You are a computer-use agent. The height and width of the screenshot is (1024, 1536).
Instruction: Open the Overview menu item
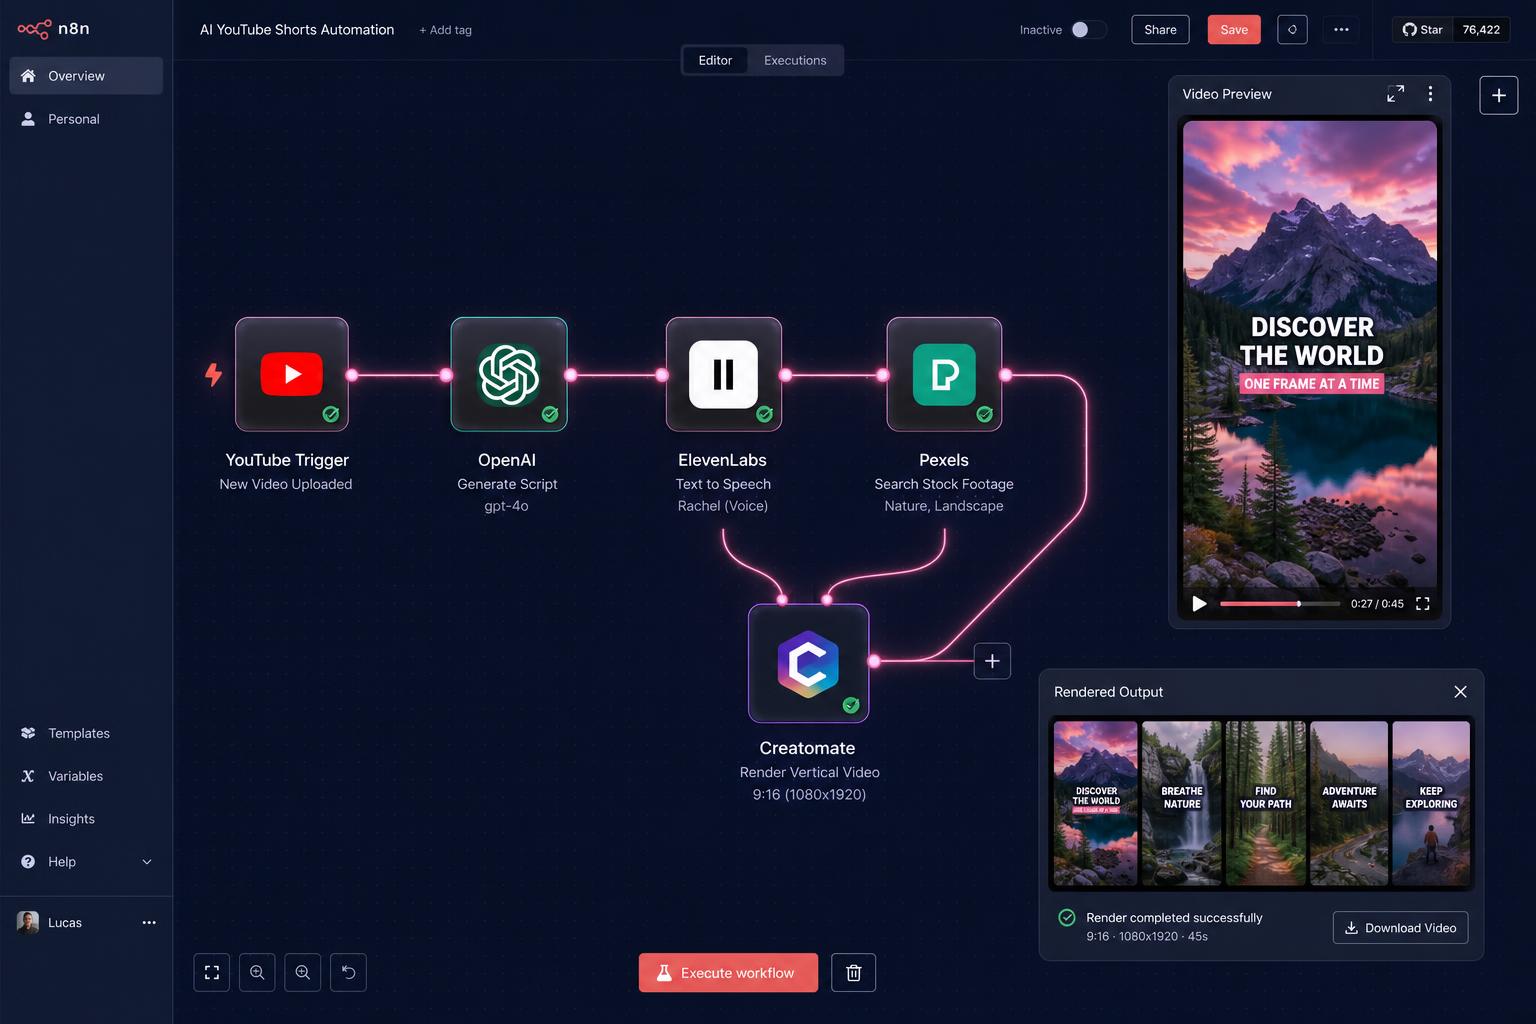pyautogui.click(x=86, y=76)
